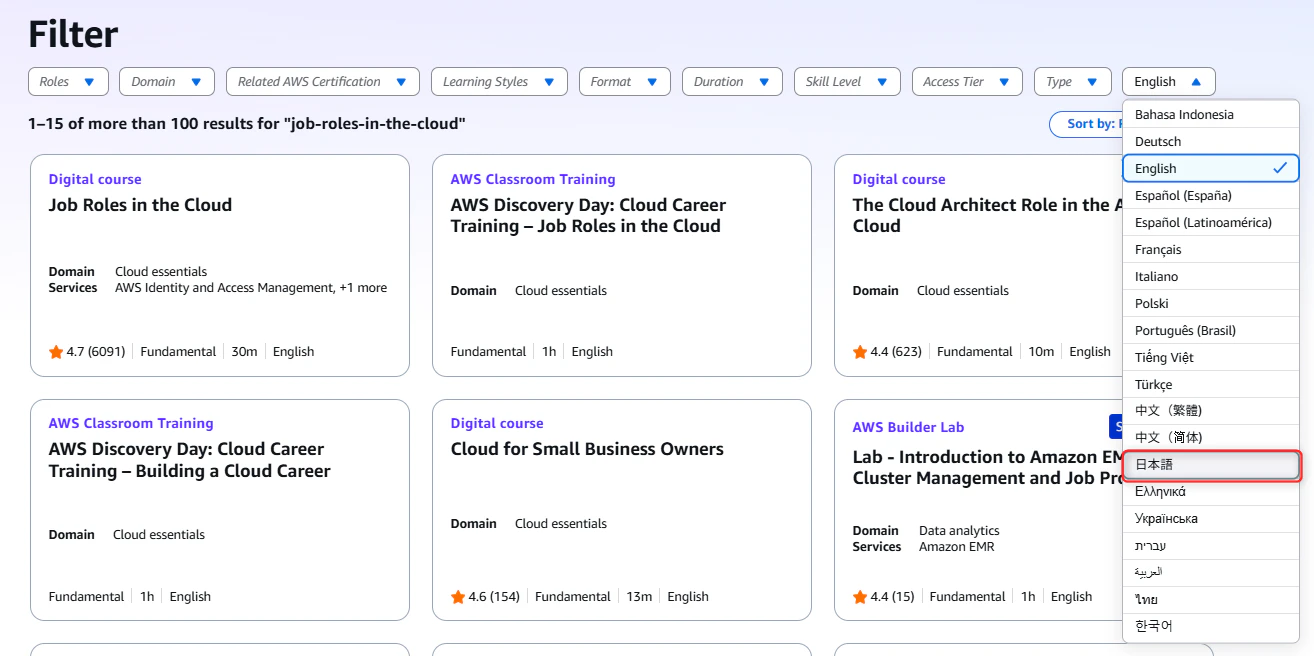Select Español (Latinoamérica) option
The height and width of the screenshot is (656, 1314).
(1211, 222)
